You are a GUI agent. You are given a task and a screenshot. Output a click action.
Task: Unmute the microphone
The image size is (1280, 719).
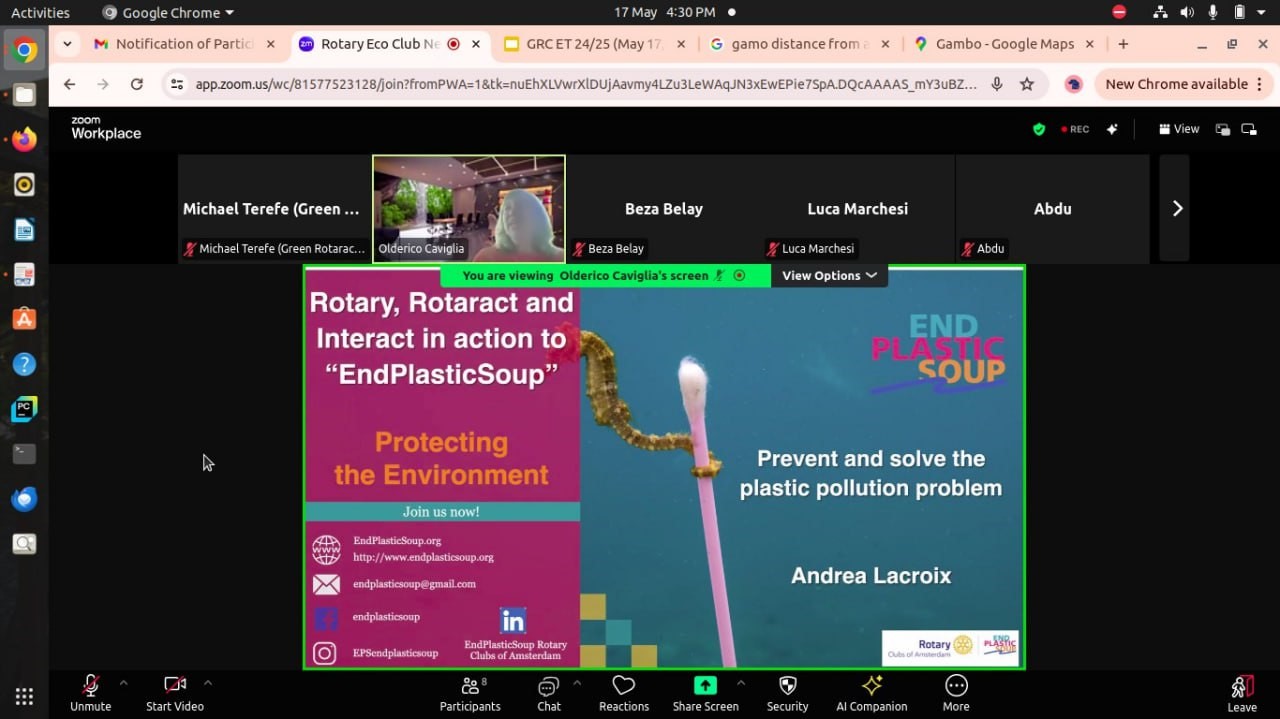tap(90, 693)
